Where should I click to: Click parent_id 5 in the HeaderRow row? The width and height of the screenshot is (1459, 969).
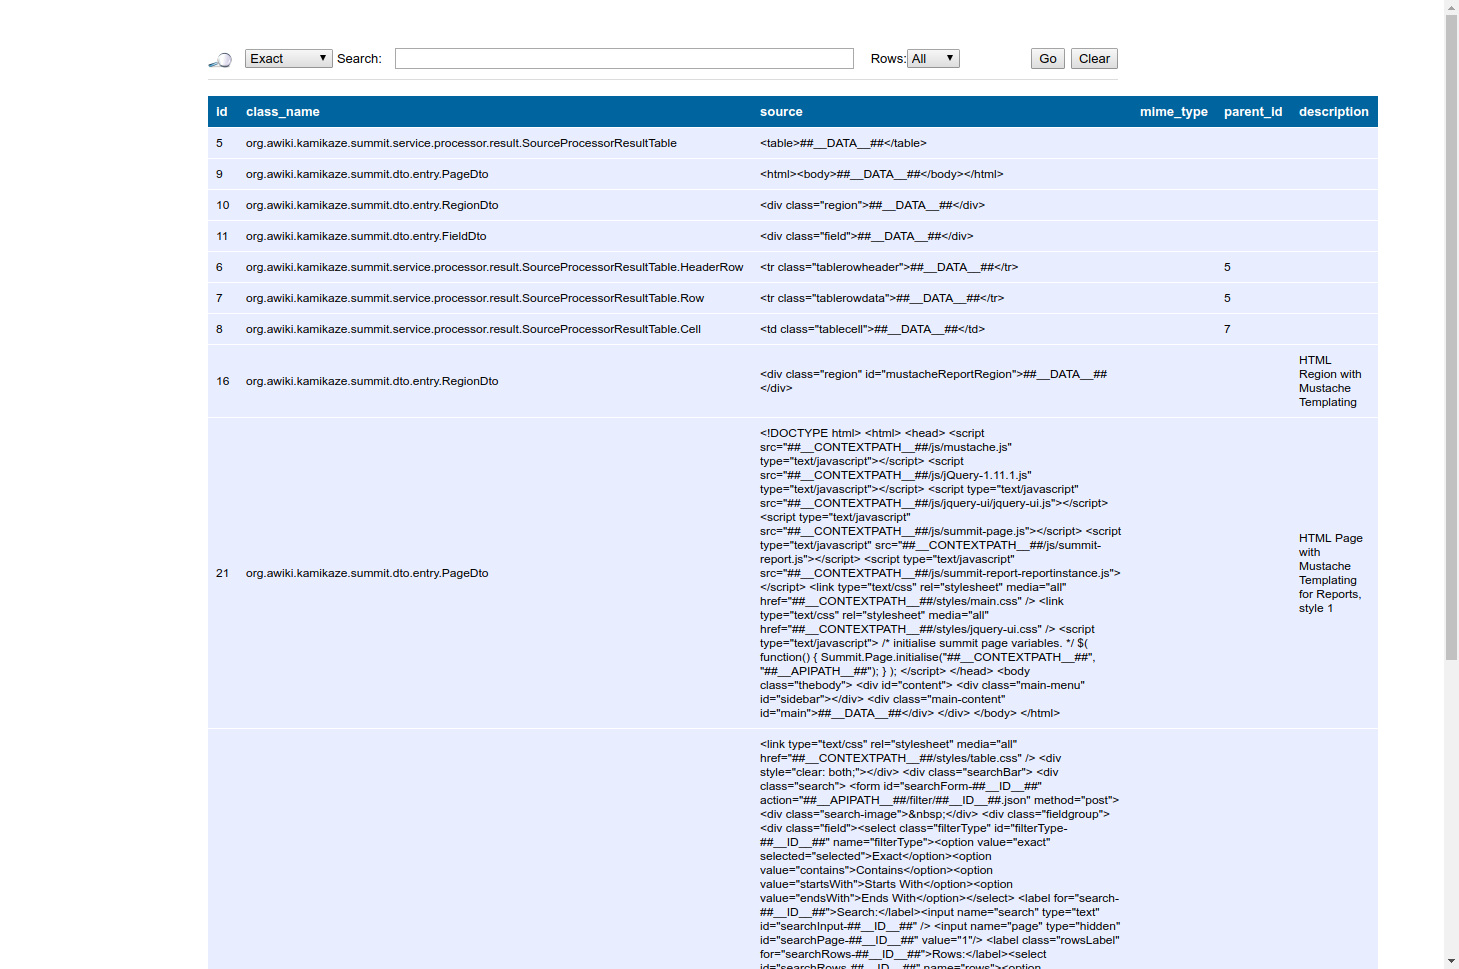coord(1227,267)
